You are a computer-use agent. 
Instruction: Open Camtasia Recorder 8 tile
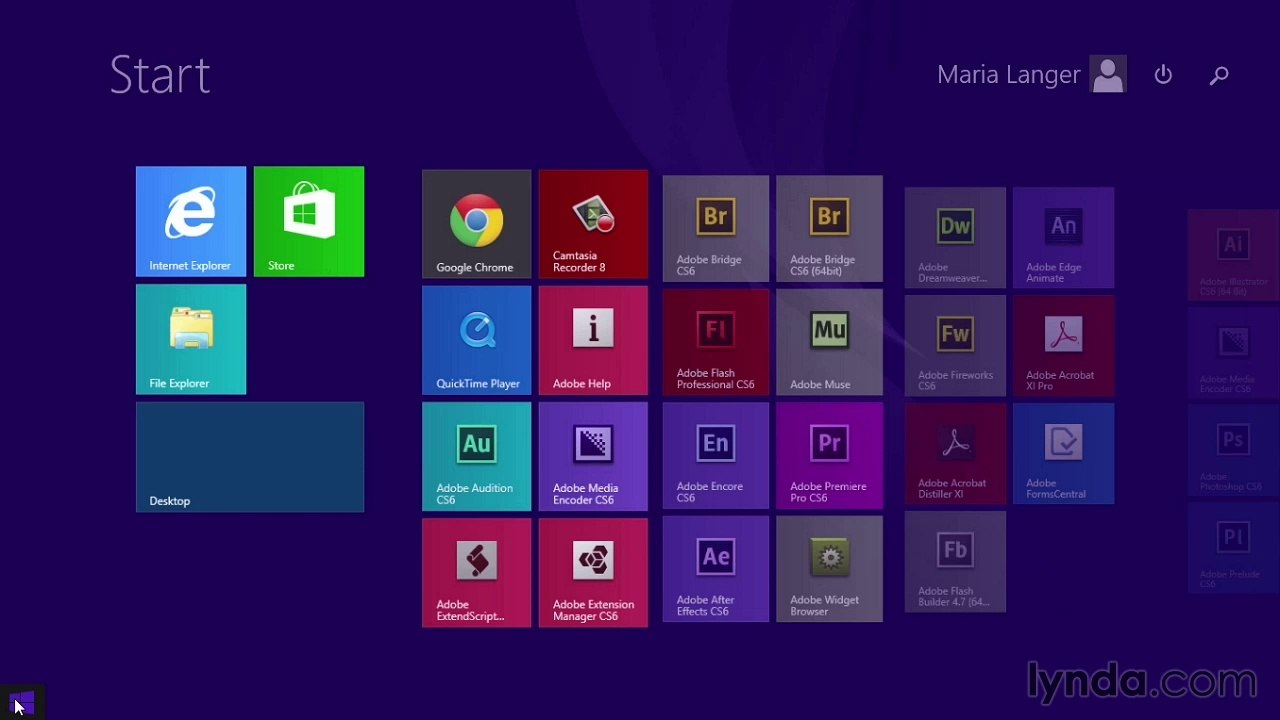click(x=593, y=224)
